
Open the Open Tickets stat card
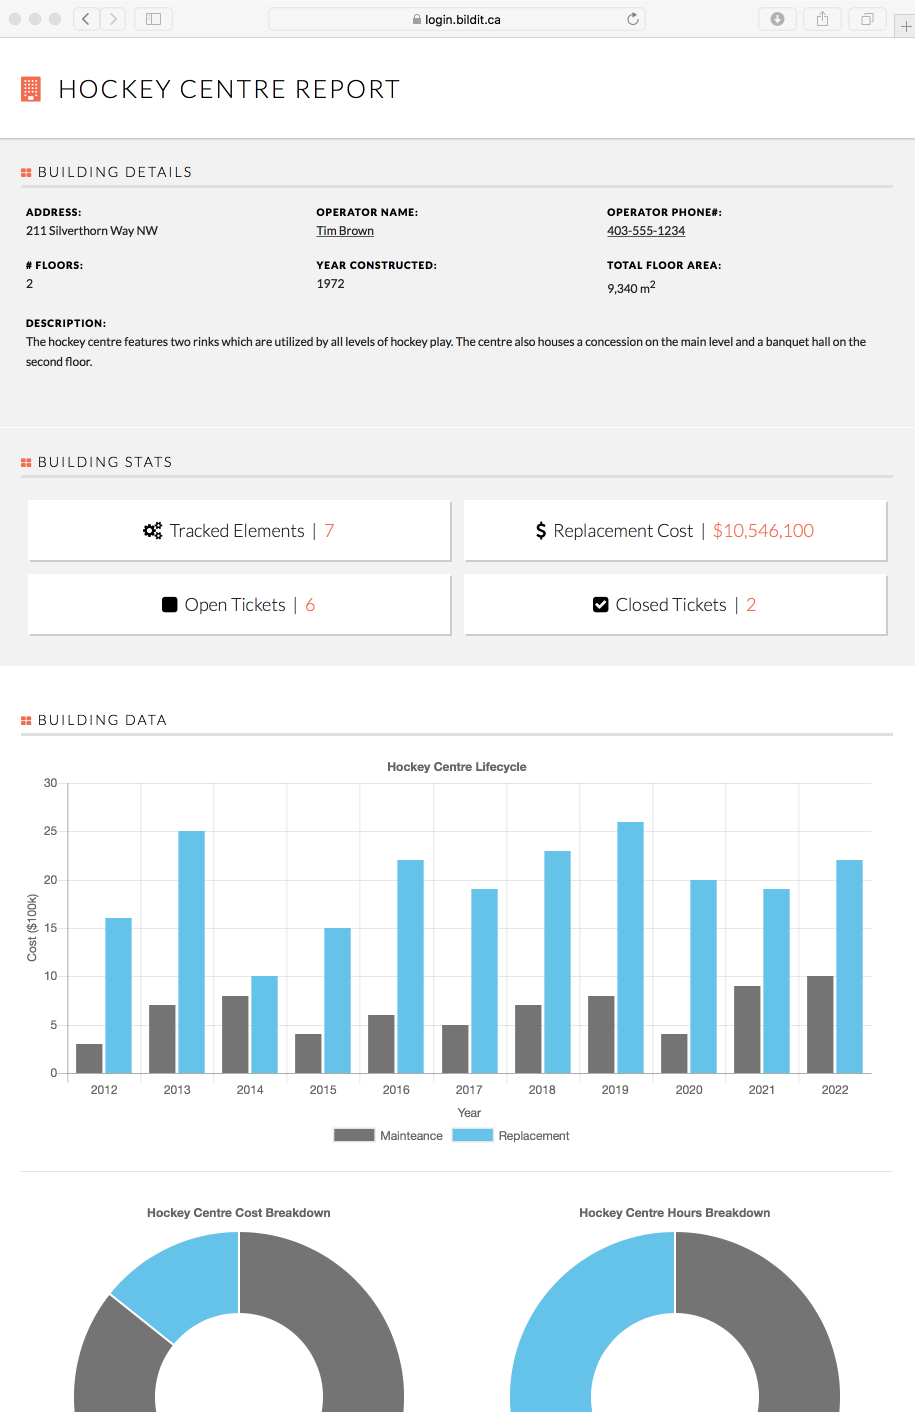point(239,605)
